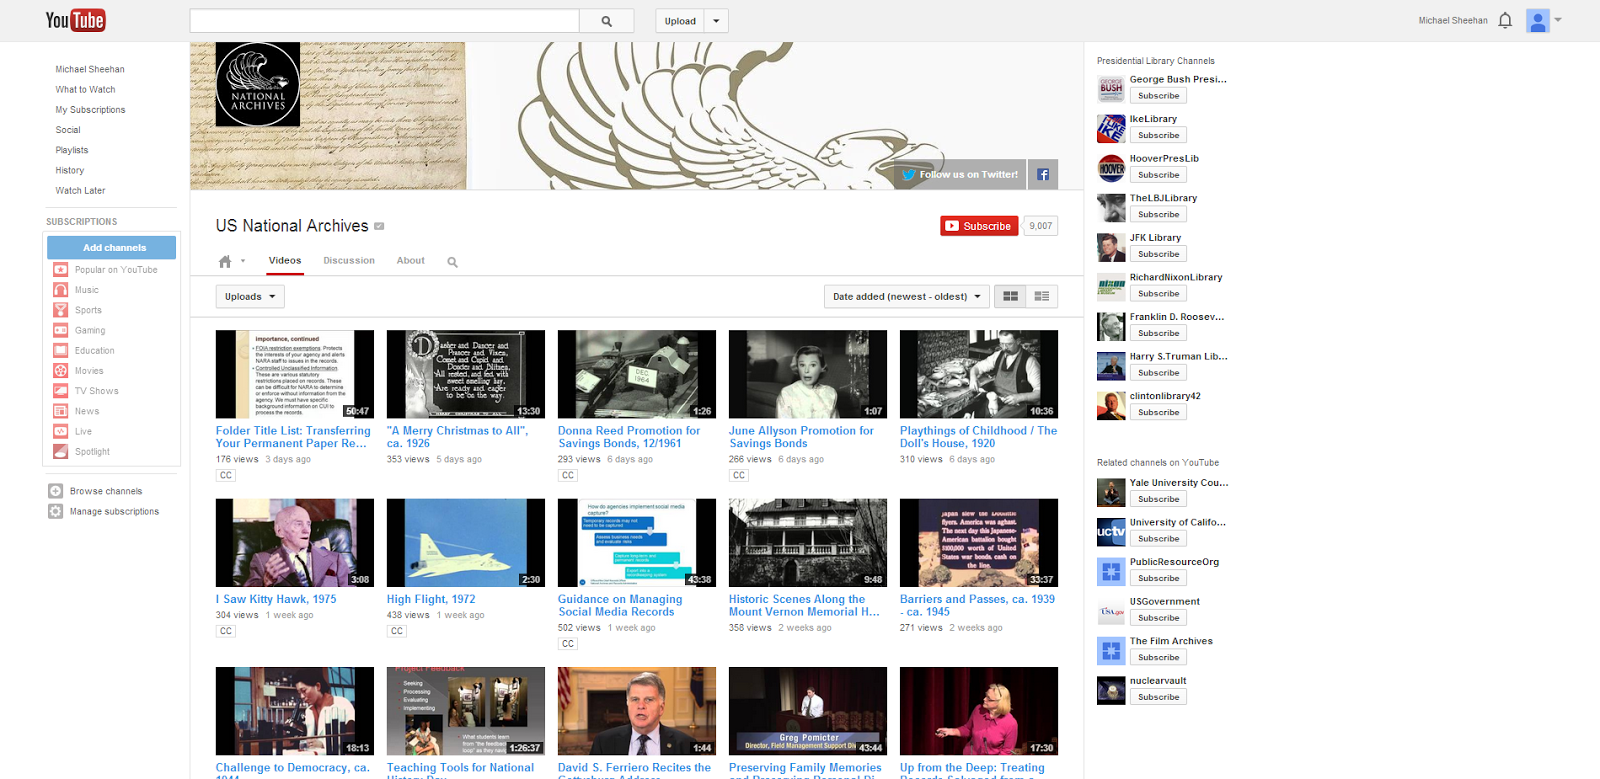Click Follow us on Twitter banner link

(x=959, y=174)
